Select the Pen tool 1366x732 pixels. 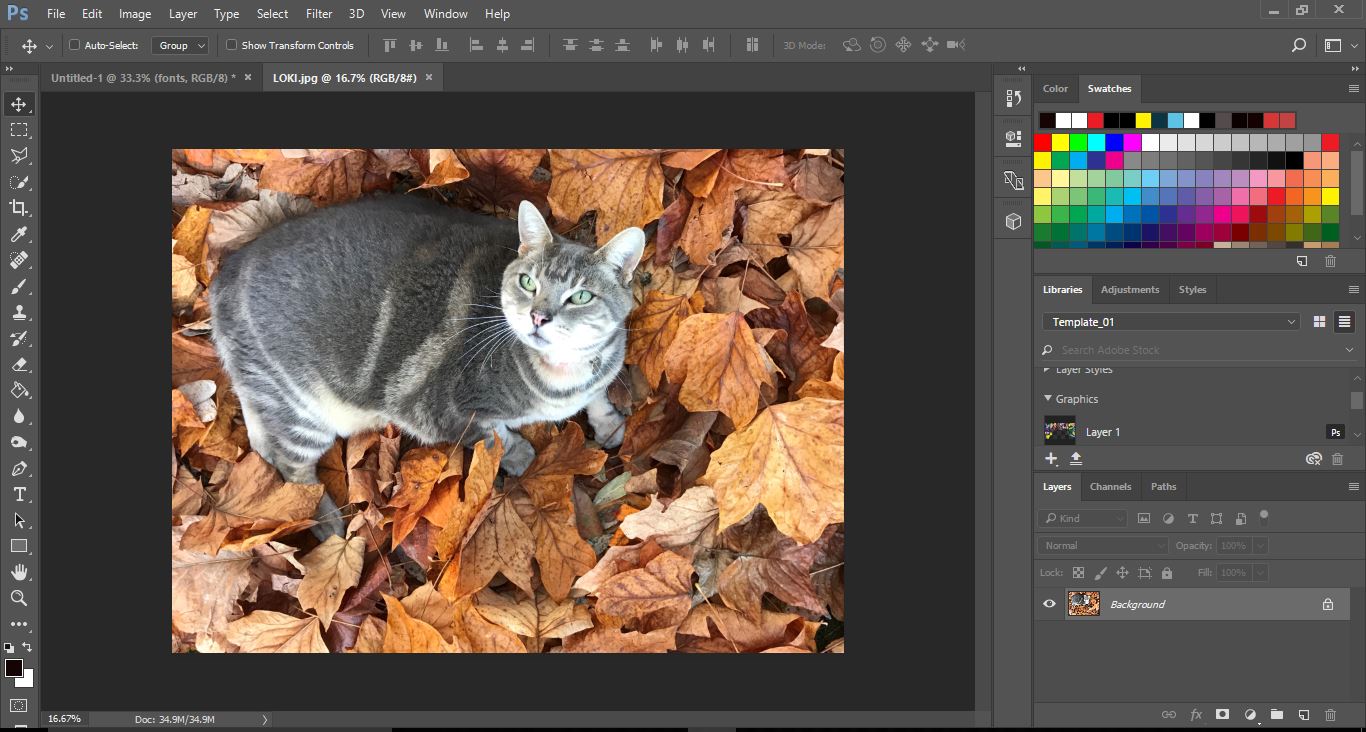pyautogui.click(x=19, y=468)
